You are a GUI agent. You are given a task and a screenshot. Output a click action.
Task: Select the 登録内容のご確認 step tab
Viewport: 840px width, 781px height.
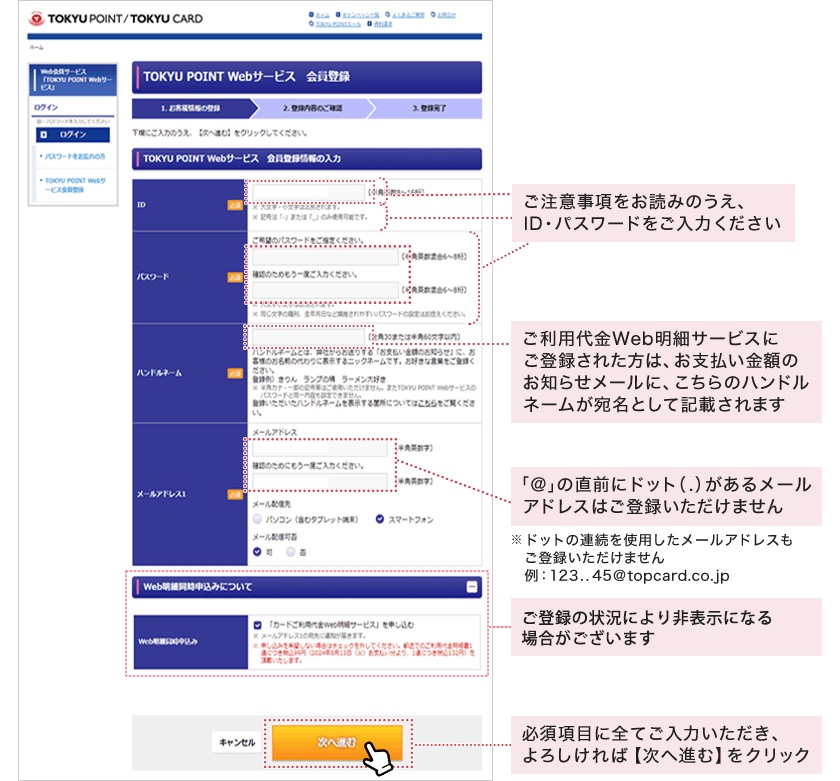tap(314, 106)
